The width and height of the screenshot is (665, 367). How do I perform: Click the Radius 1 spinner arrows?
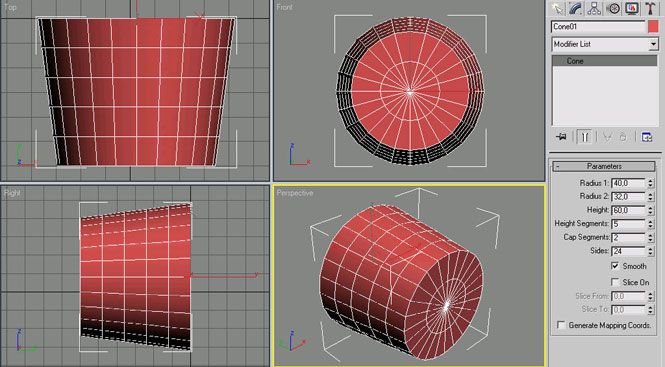point(650,183)
